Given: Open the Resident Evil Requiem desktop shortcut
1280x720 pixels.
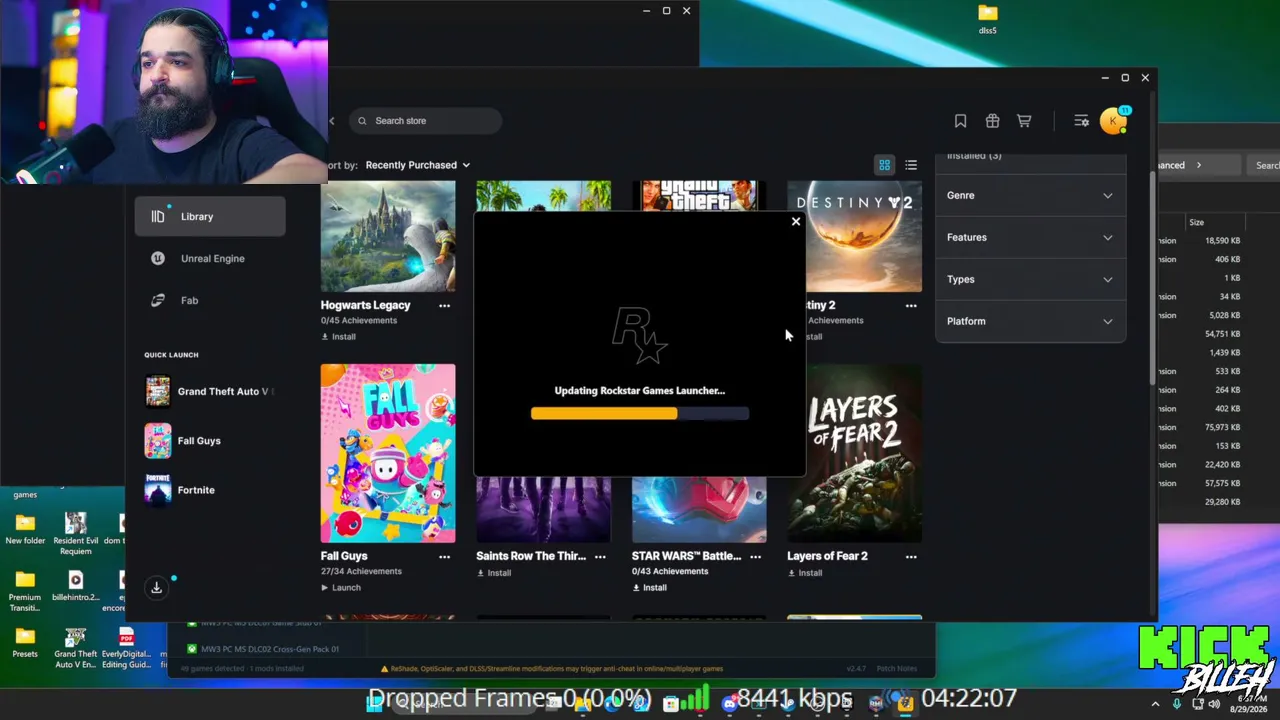Looking at the screenshot, I should [75, 535].
